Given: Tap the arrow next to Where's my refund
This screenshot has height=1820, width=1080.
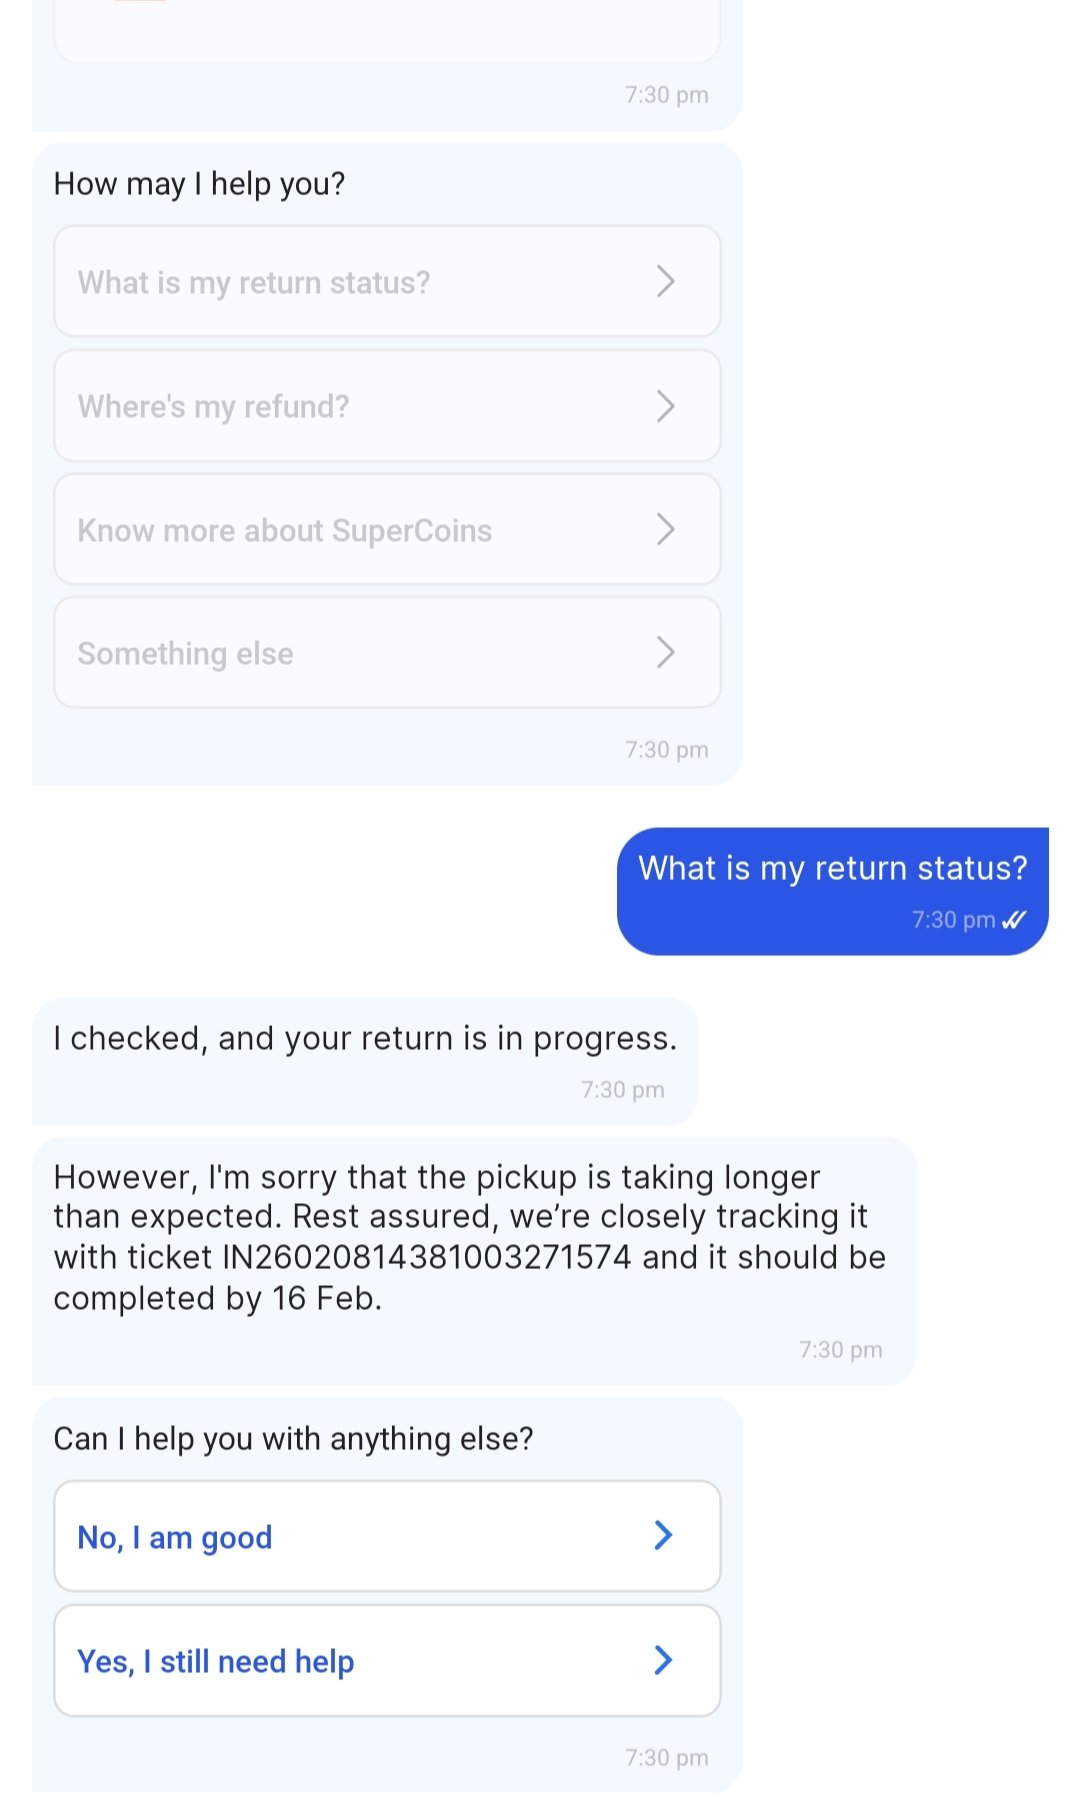Looking at the screenshot, I should pyautogui.click(x=665, y=405).
